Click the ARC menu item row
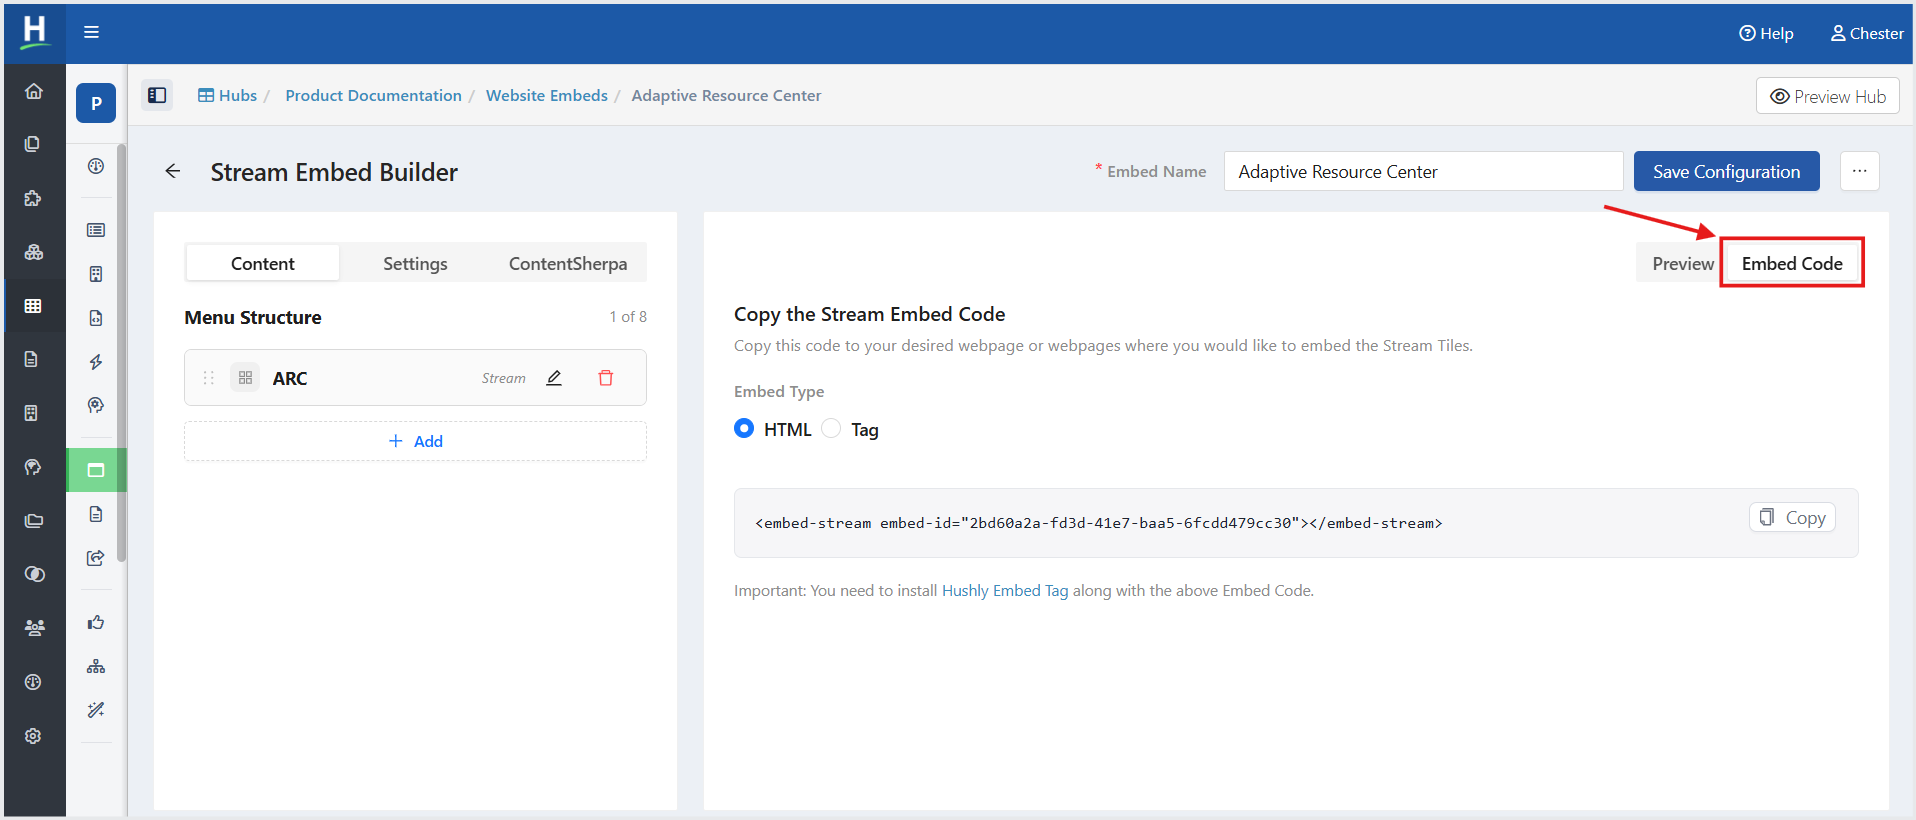 (x=415, y=378)
